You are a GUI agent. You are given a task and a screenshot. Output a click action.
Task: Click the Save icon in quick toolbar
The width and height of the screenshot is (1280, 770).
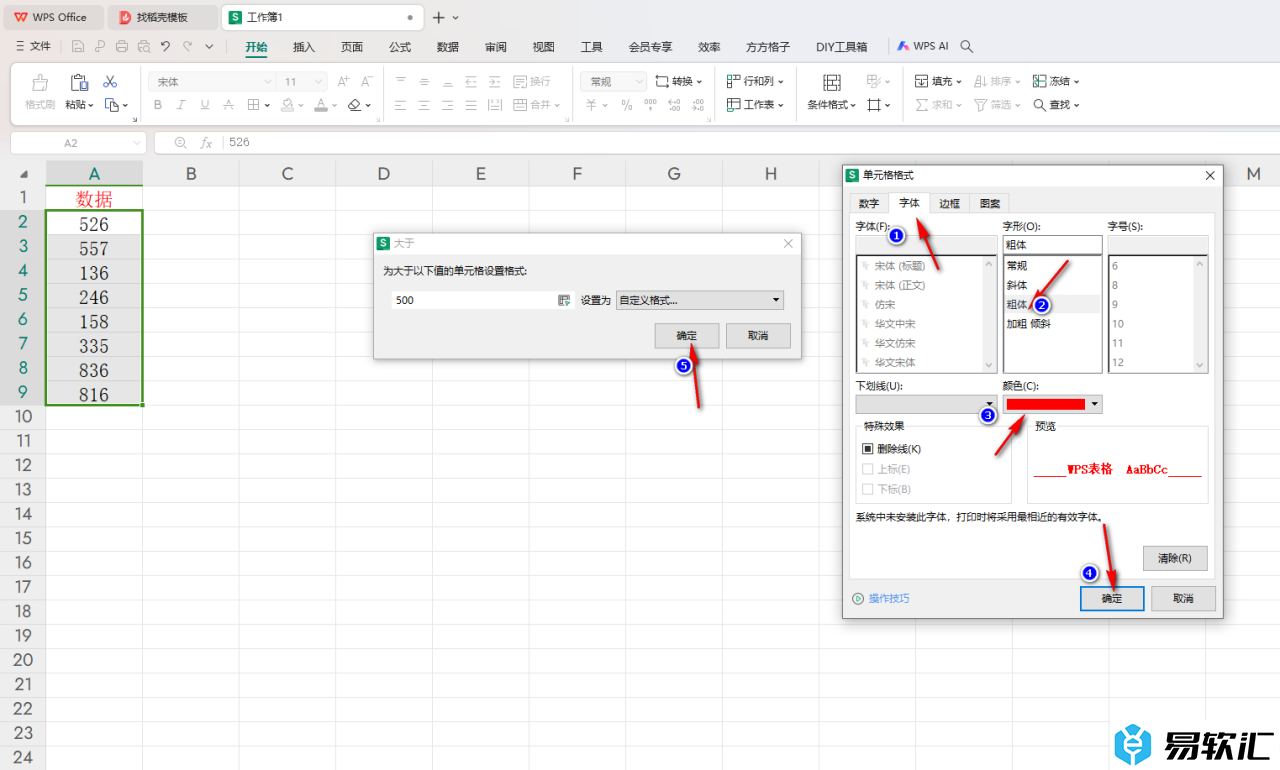(x=78, y=46)
